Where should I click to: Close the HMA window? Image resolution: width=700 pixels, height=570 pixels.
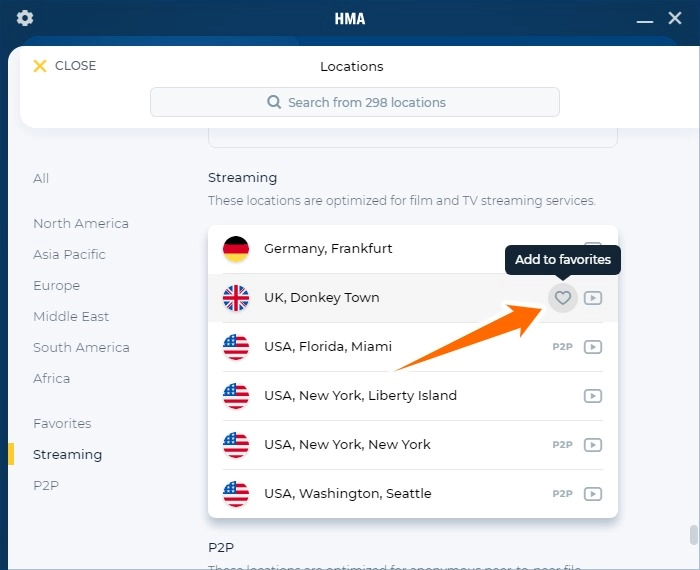pyautogui.click(x=675, y=18)
